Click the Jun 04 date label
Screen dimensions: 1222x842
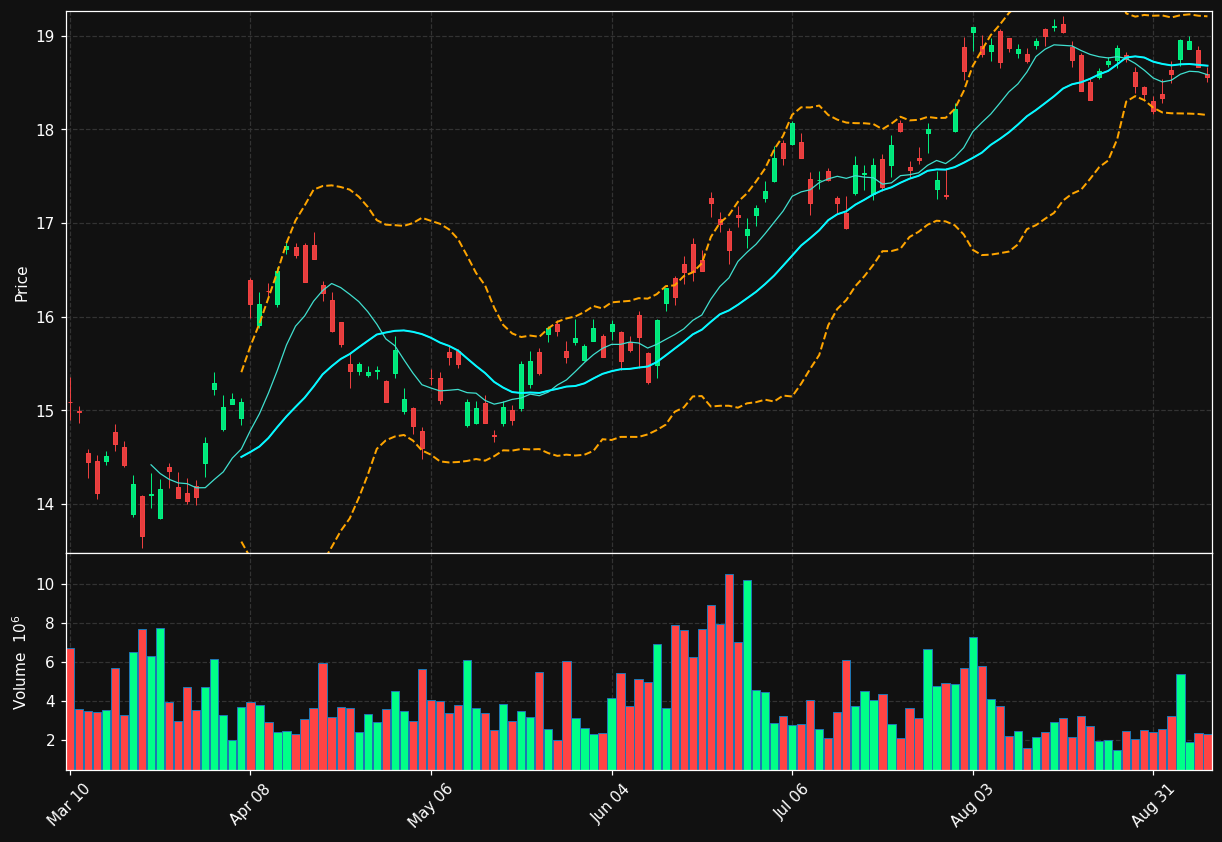[611, 804]
